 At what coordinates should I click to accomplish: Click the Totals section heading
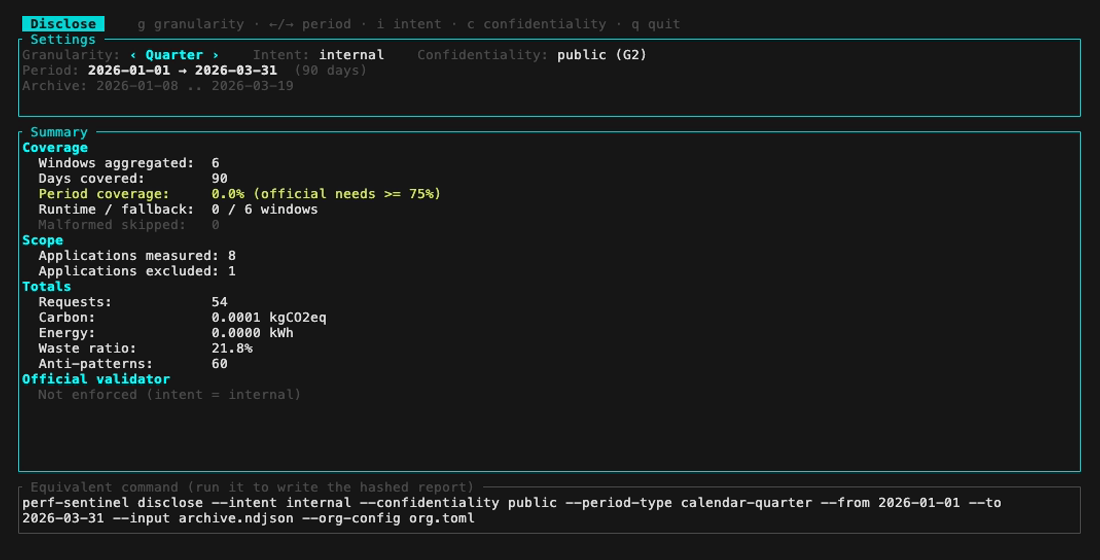(x=46, y=286)
